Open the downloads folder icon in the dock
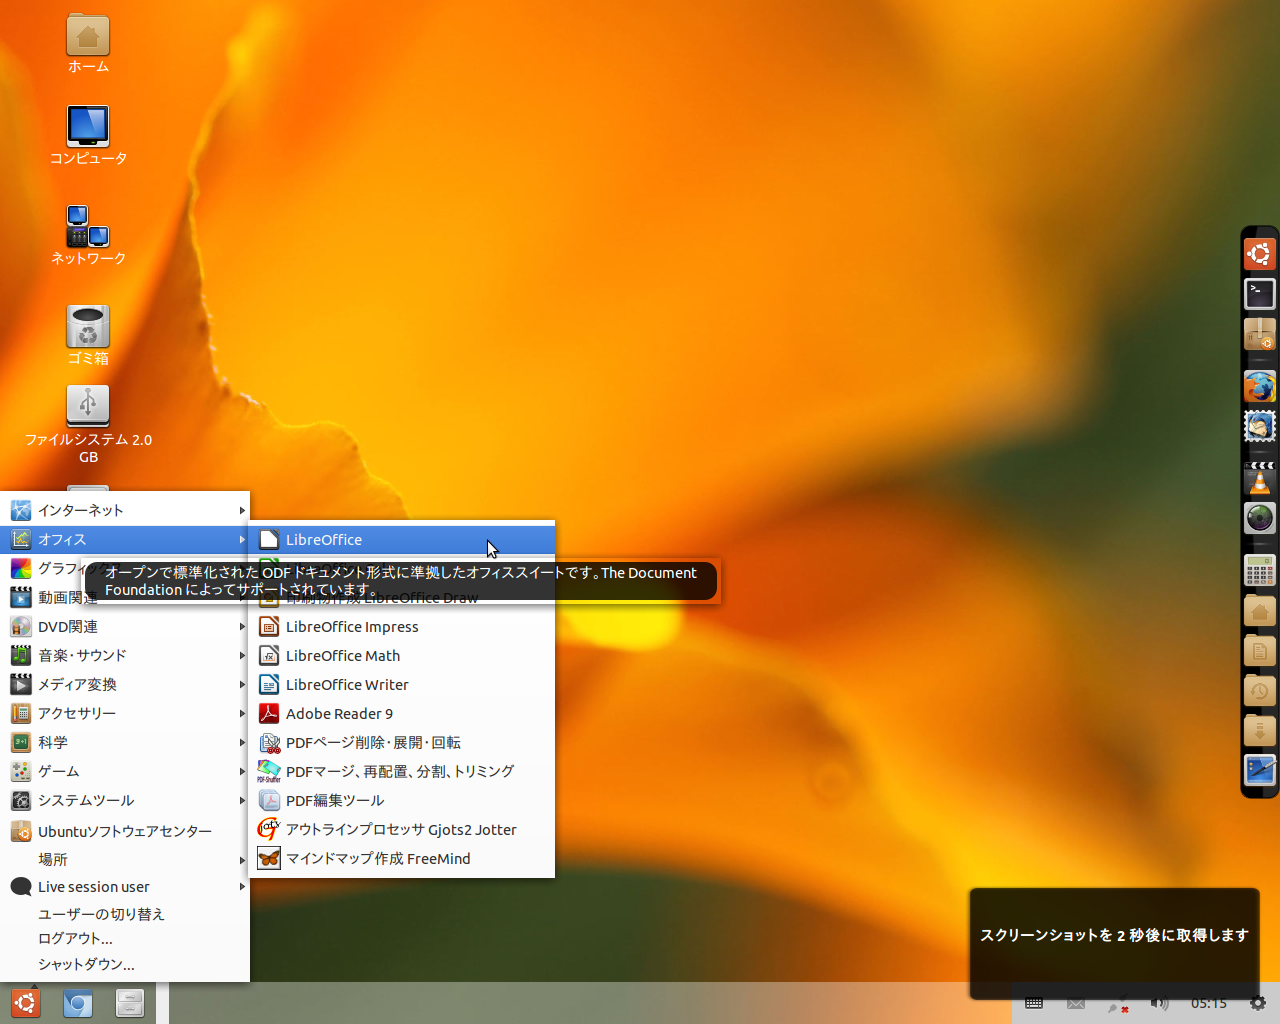 coord(1260,729)
